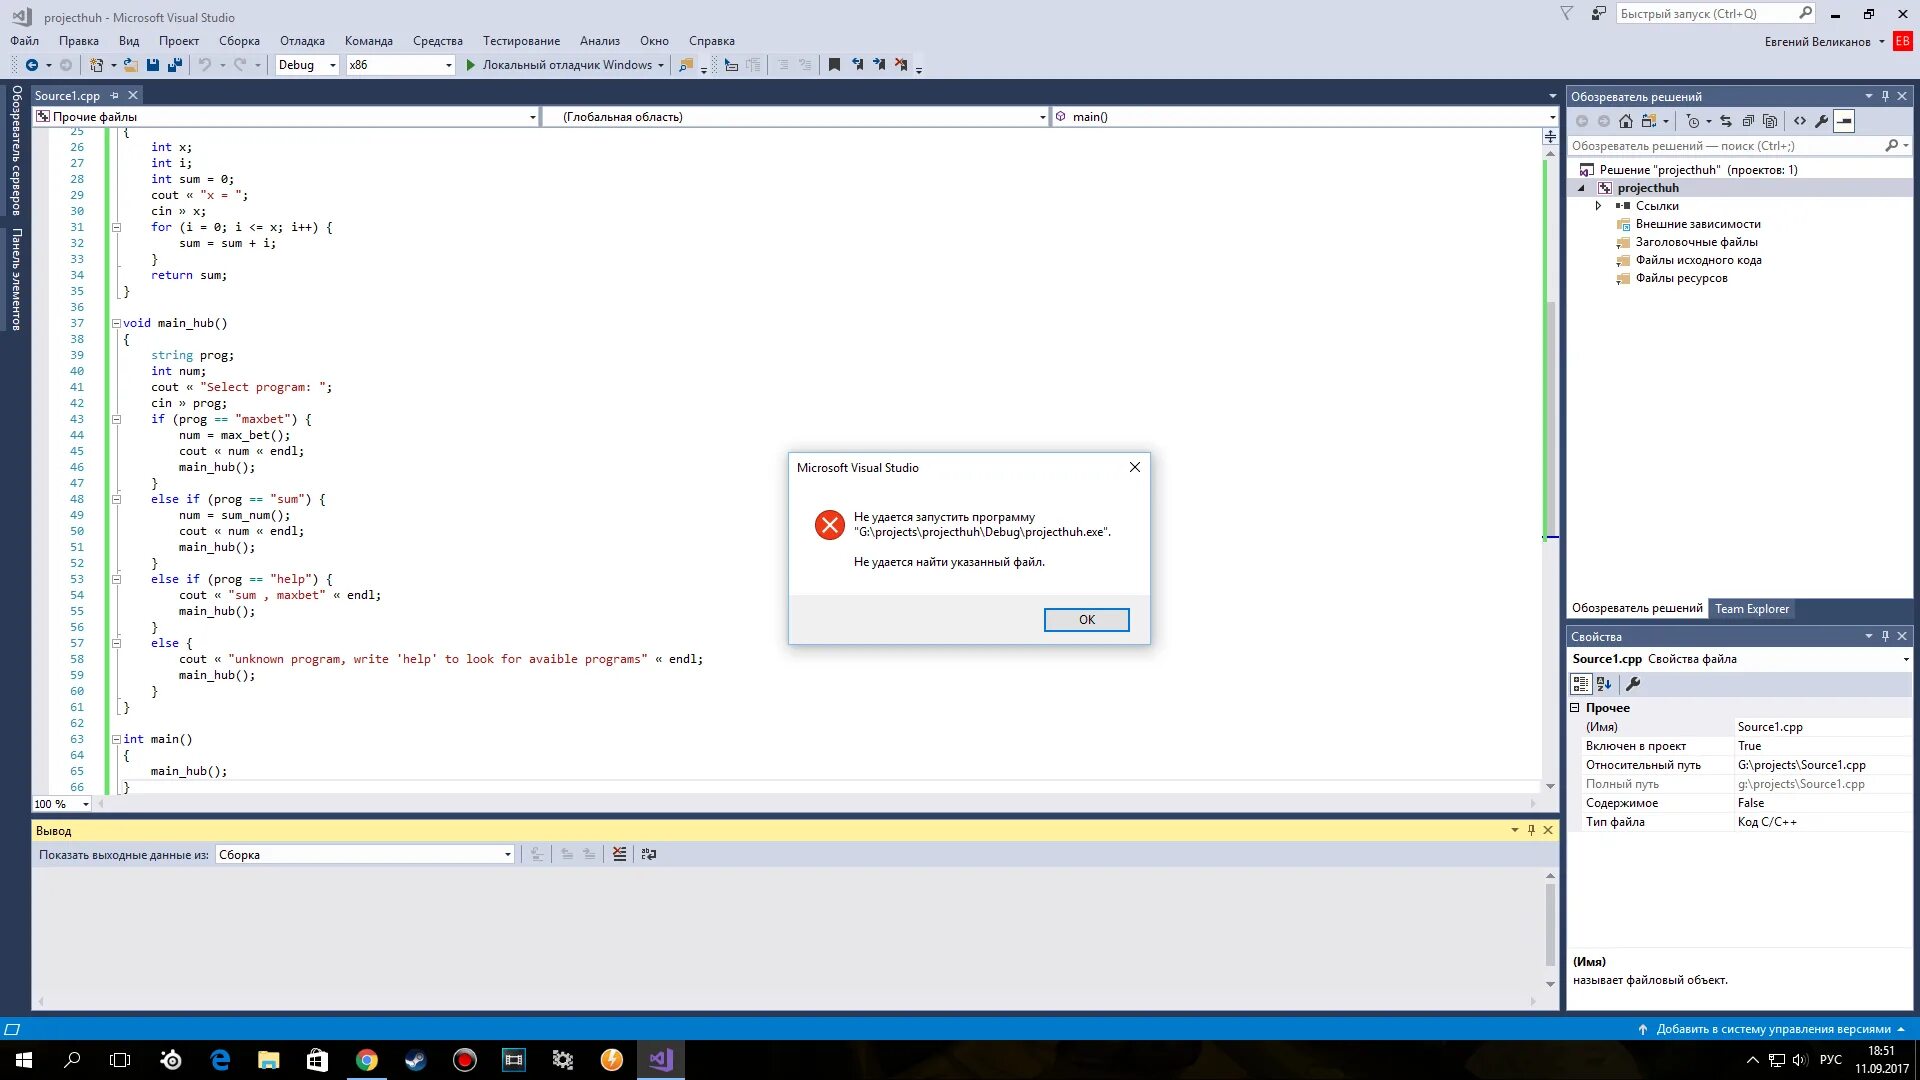Image resolution: width=1920 pixels, height=1080 pixels.
Task: Click the notifications flag icon
Action: pos(1567,14)
